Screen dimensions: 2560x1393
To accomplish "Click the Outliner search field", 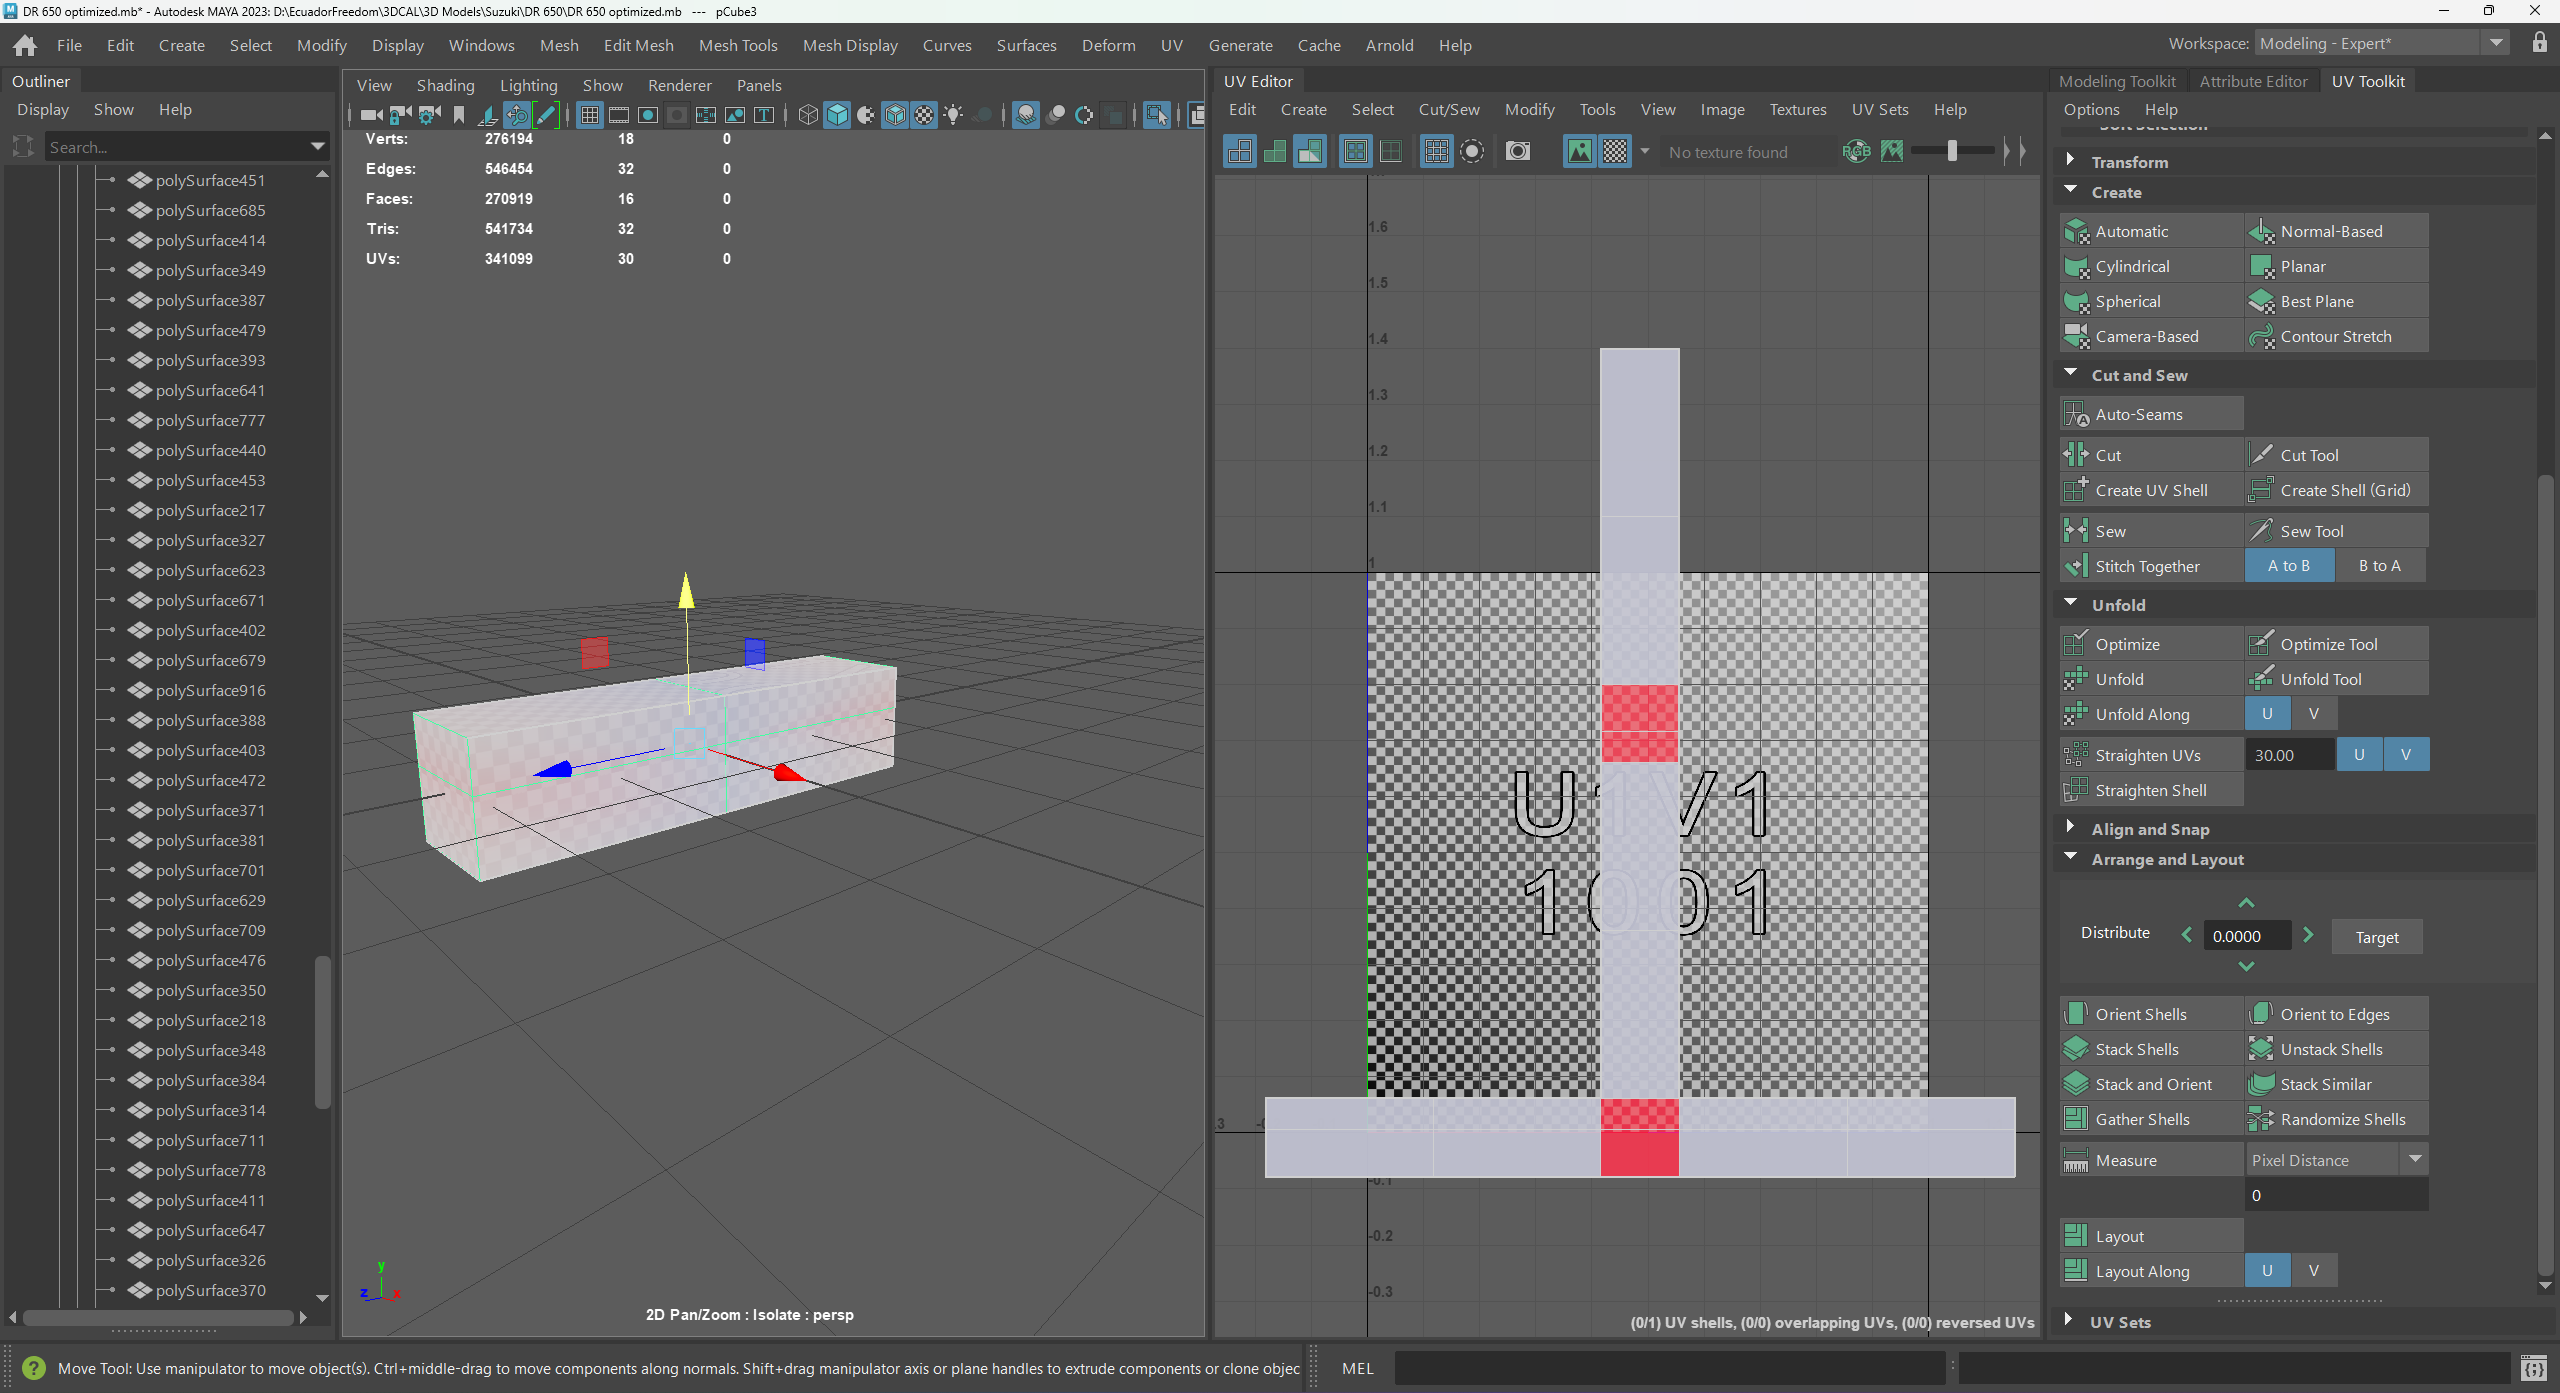I will tap(187, 147).
